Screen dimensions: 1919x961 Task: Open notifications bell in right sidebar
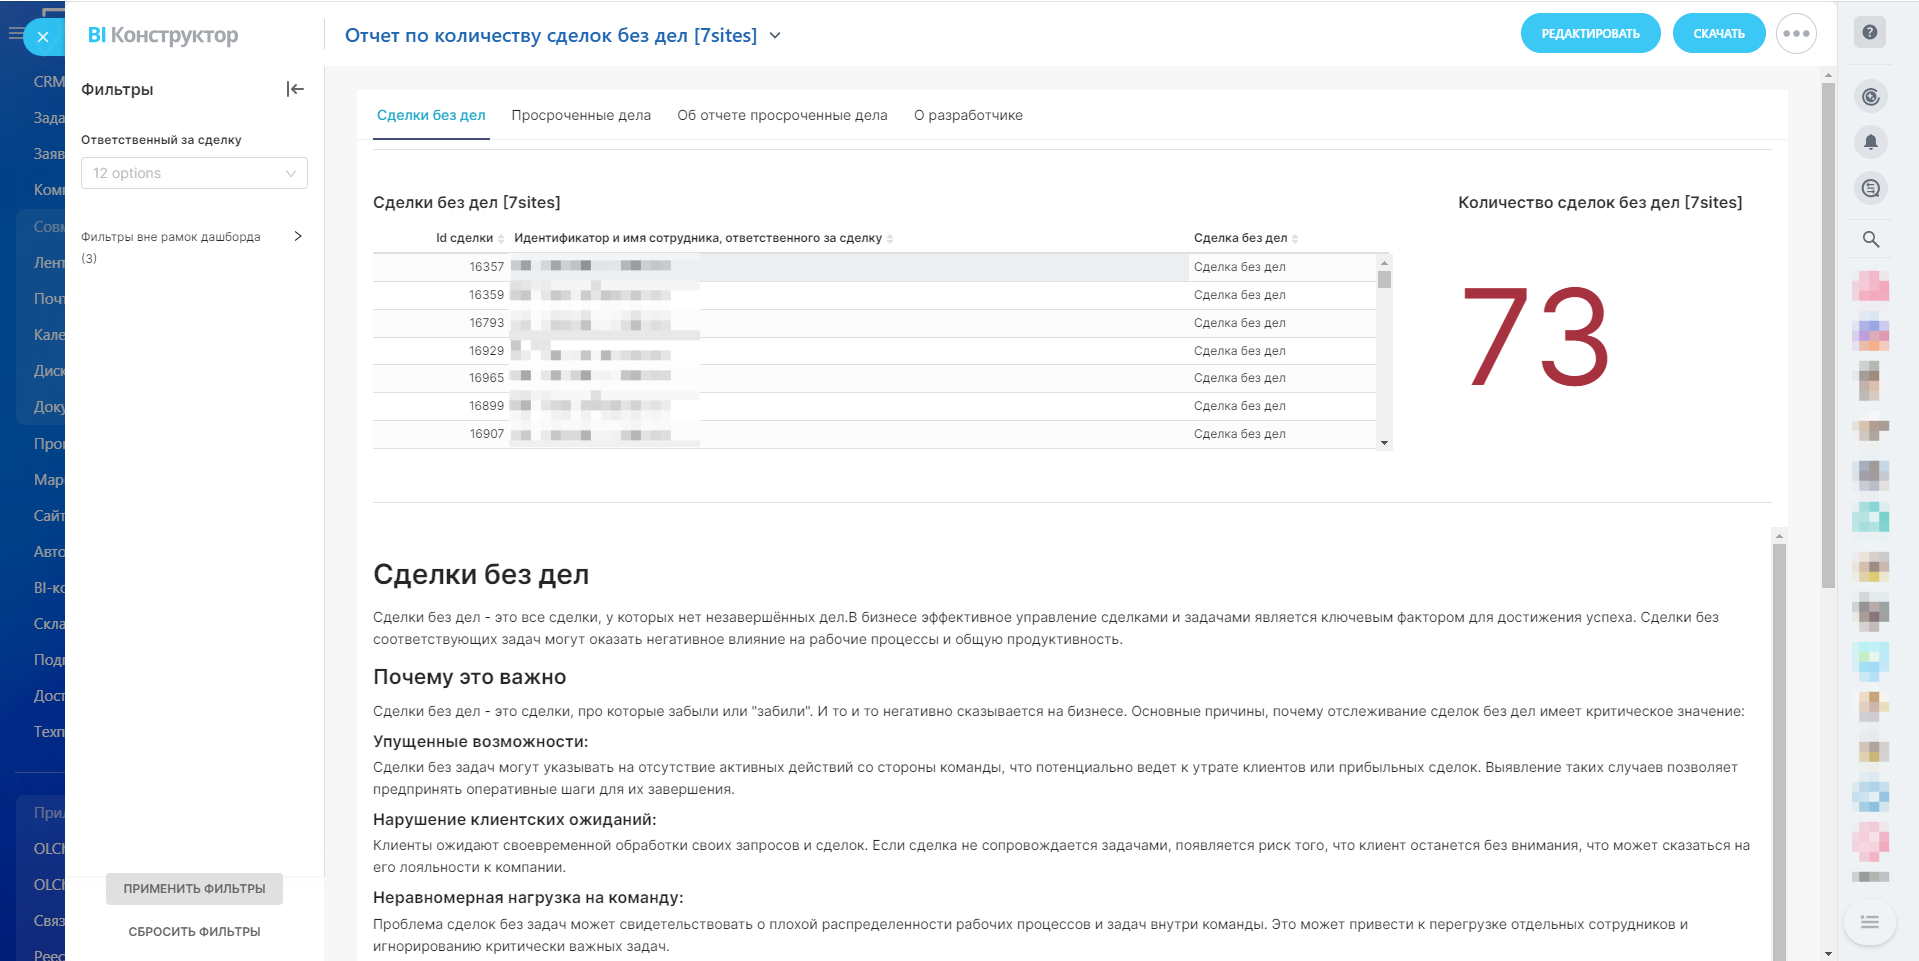(1870, 142)
